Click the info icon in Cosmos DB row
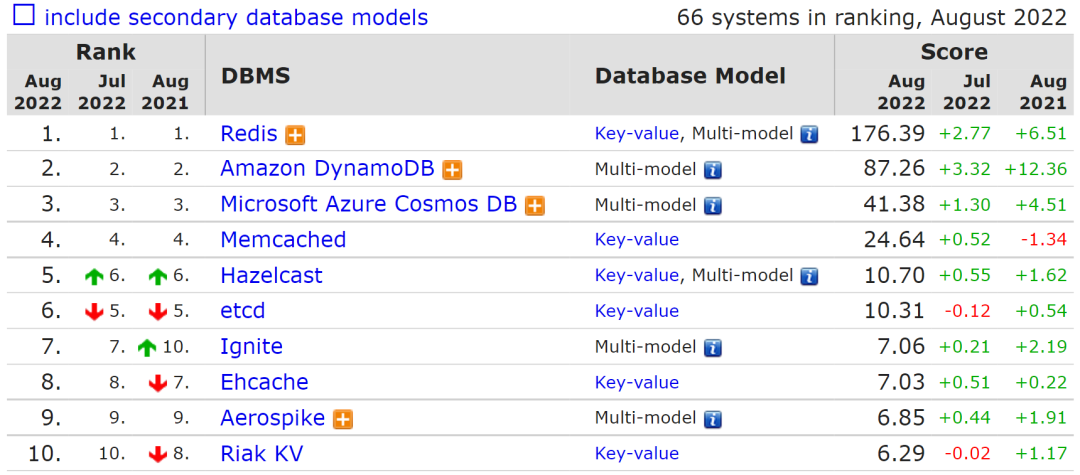Image resolution: width=1080 pixels, height=475 pixels. (x=712, y=206)
